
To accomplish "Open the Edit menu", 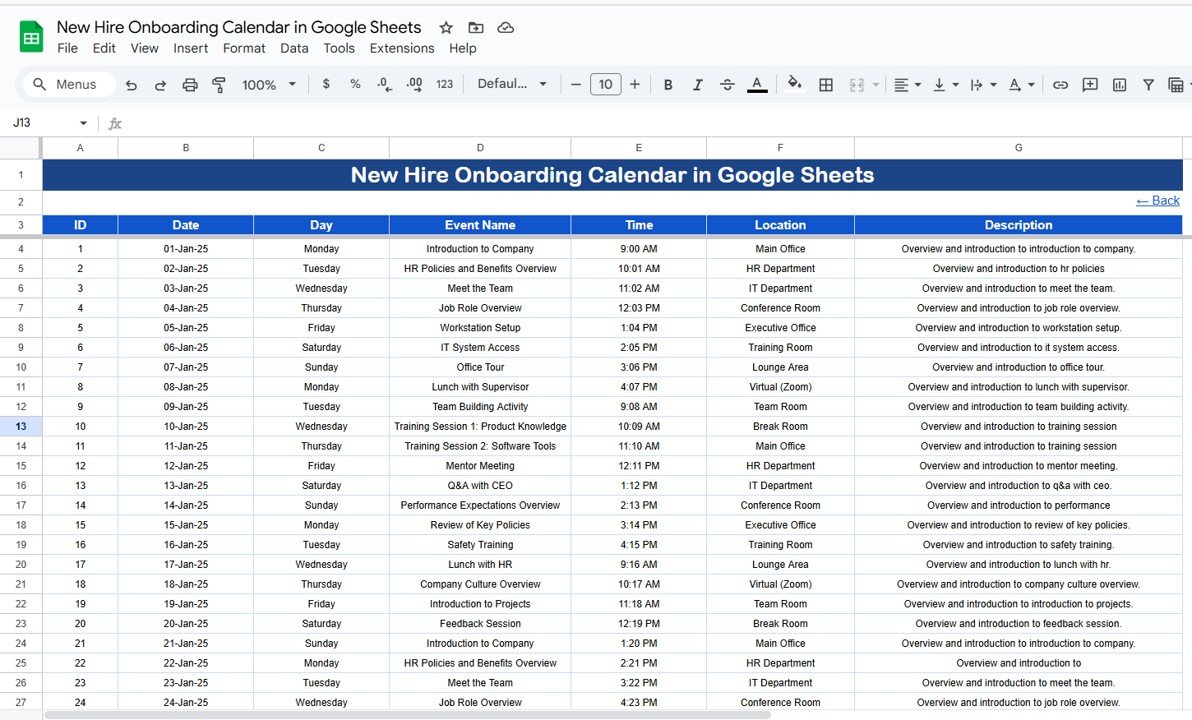I will point(104,49).
